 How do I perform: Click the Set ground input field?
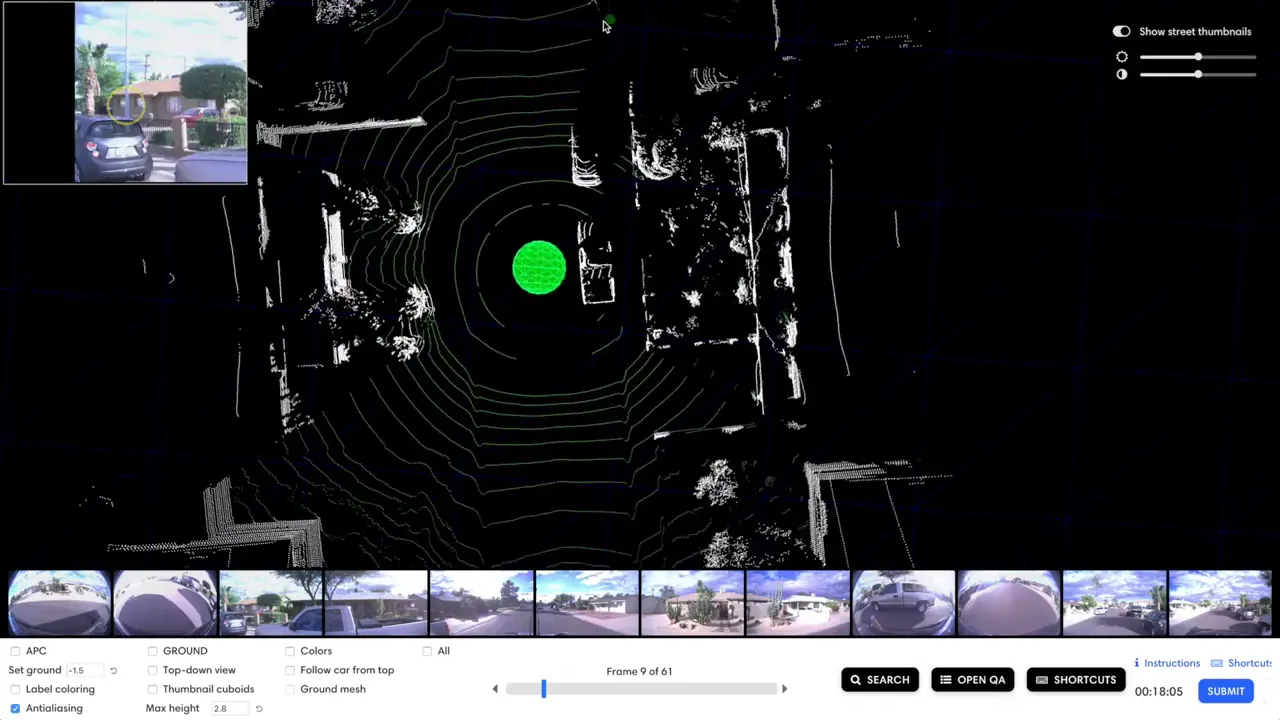85,671
